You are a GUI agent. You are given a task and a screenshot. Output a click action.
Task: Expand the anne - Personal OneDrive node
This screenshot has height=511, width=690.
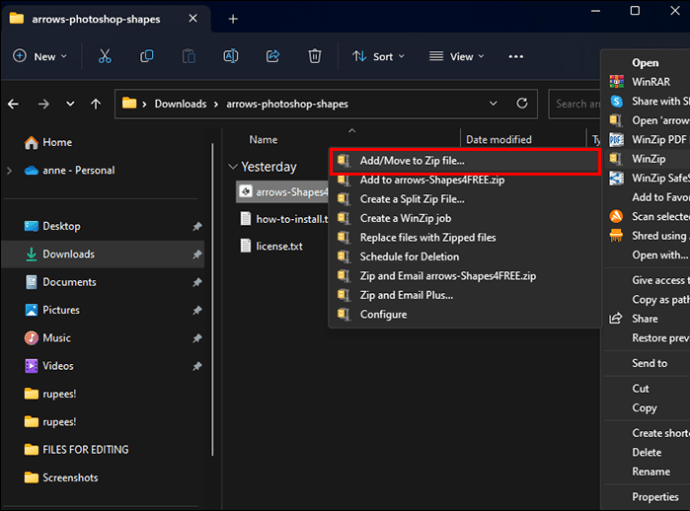[x=10, y=170]
